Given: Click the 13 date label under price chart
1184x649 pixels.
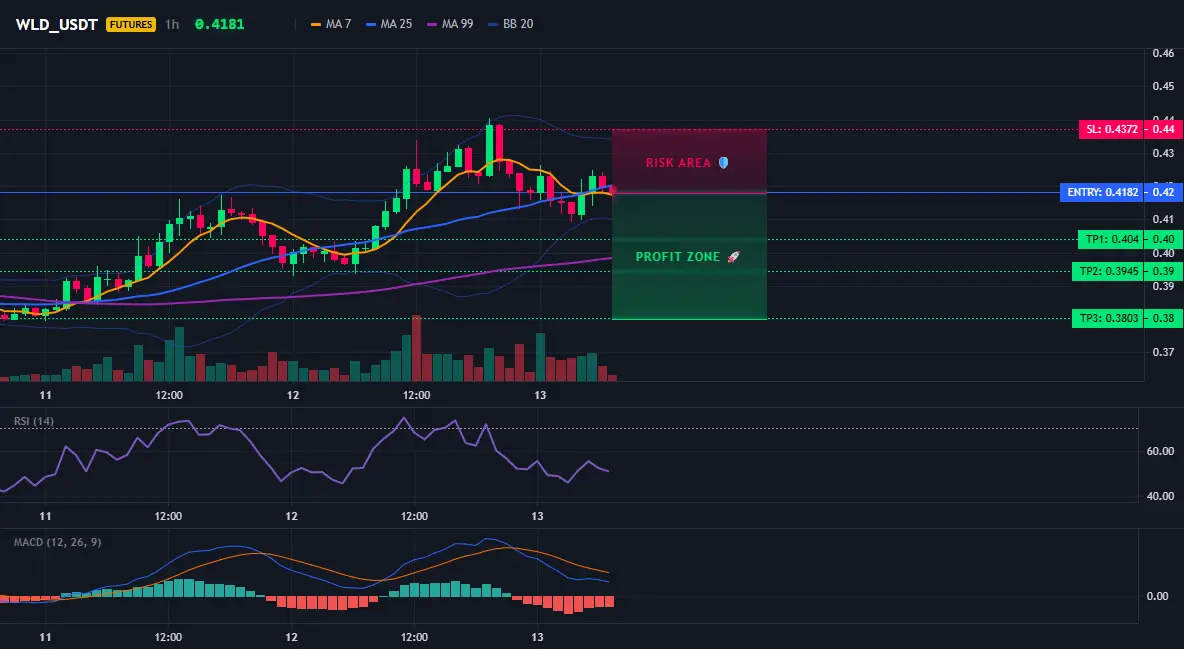Looking at the screenshot, I should pyautogui.click(x=540, y=395).
